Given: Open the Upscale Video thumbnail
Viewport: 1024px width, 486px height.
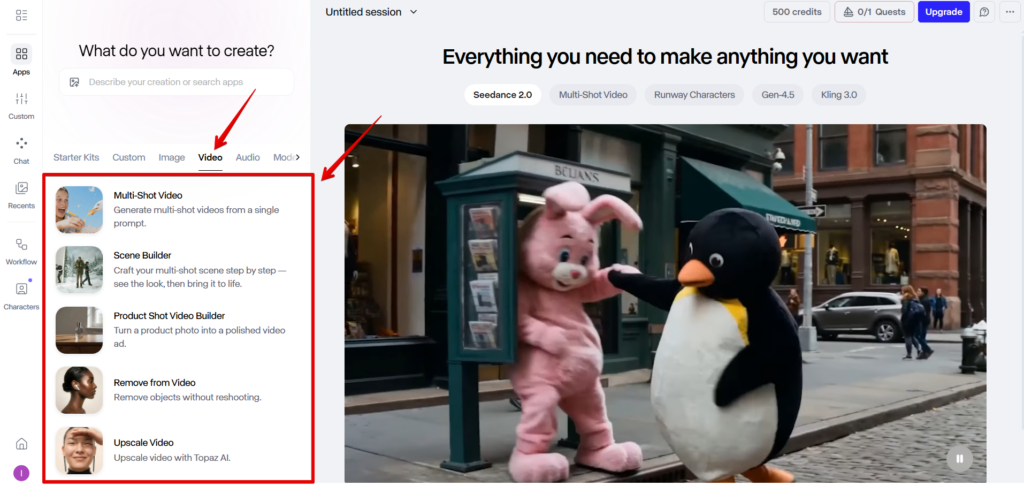Looking at the screenshot, I should point(79,450).
